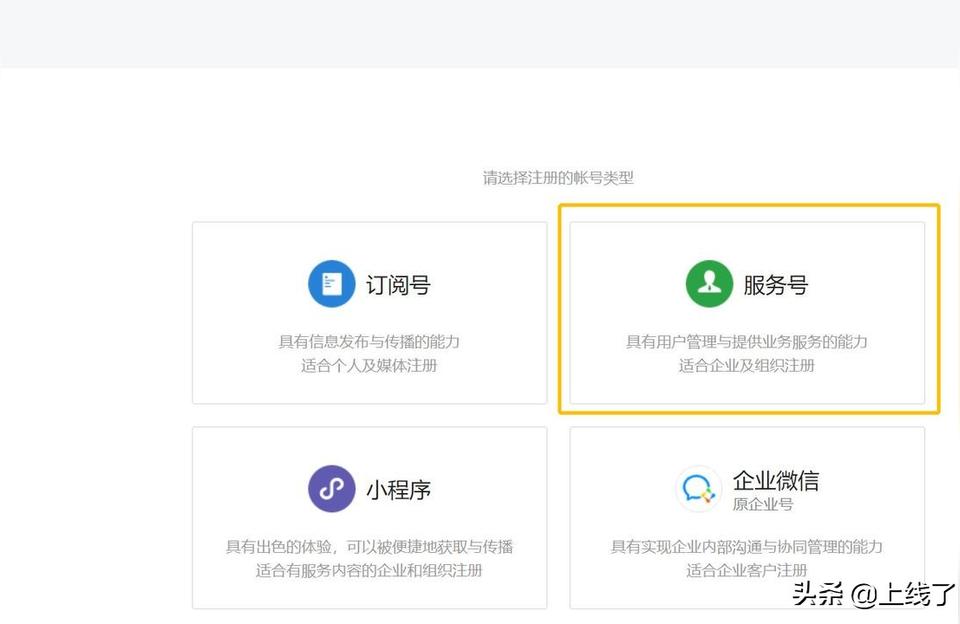Click the heading 请选择注册的帐号类型
The height and width of the screenshot is (624, 960).
558,178
